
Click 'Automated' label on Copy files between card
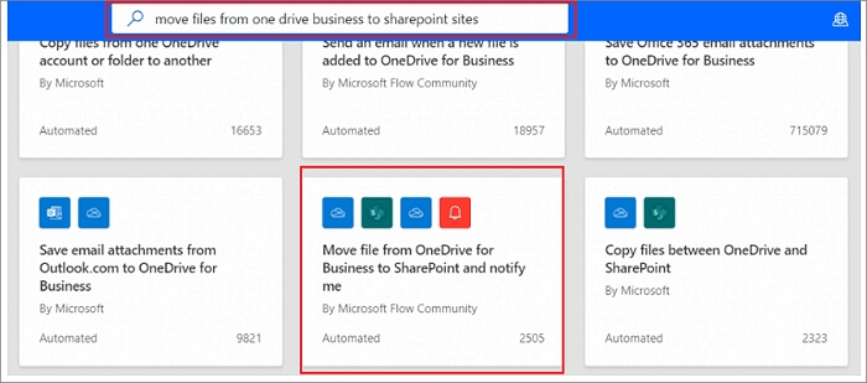[x=634, y=338]
